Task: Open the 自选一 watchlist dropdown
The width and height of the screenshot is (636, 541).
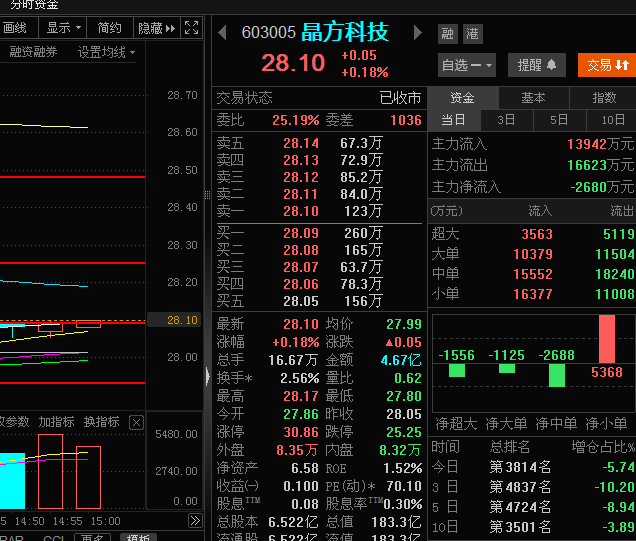Action: 467,65
